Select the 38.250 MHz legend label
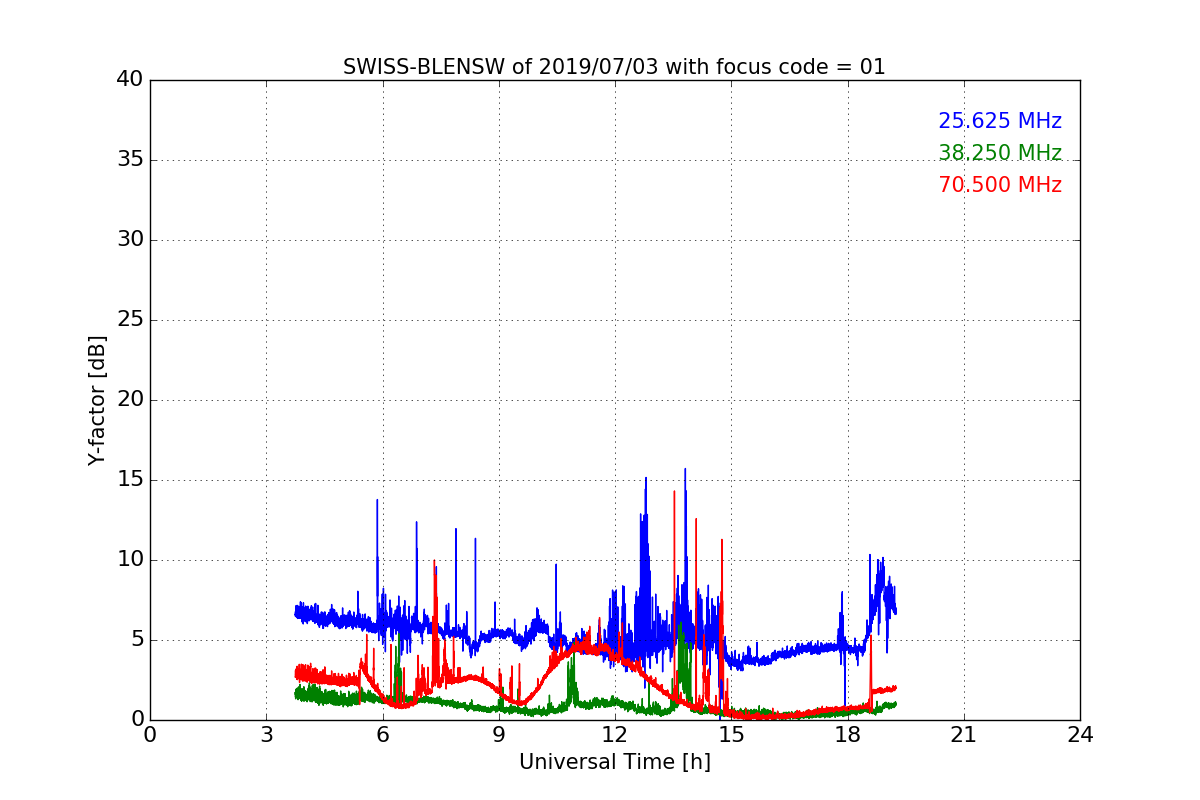Screen dimensions: 1200x800 pyautogui.click(x=1000, y=153)
